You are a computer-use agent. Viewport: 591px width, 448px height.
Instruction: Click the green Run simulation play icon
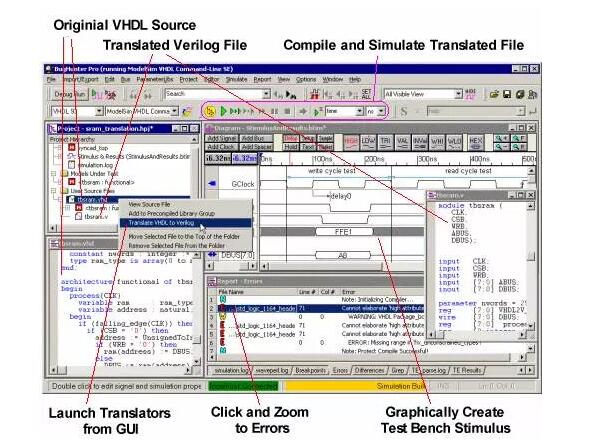[x=224, y=111]
